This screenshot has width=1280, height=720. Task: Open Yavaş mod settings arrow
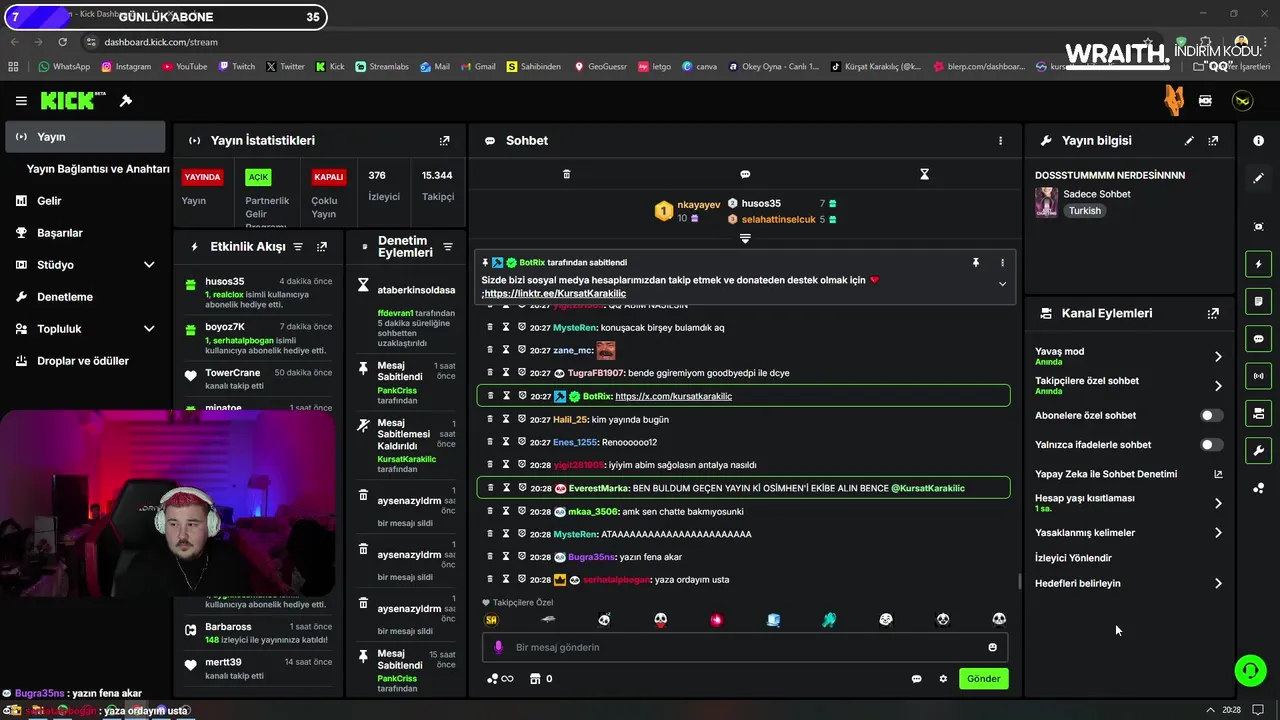pyautogui.click(x=1218, y=357)
